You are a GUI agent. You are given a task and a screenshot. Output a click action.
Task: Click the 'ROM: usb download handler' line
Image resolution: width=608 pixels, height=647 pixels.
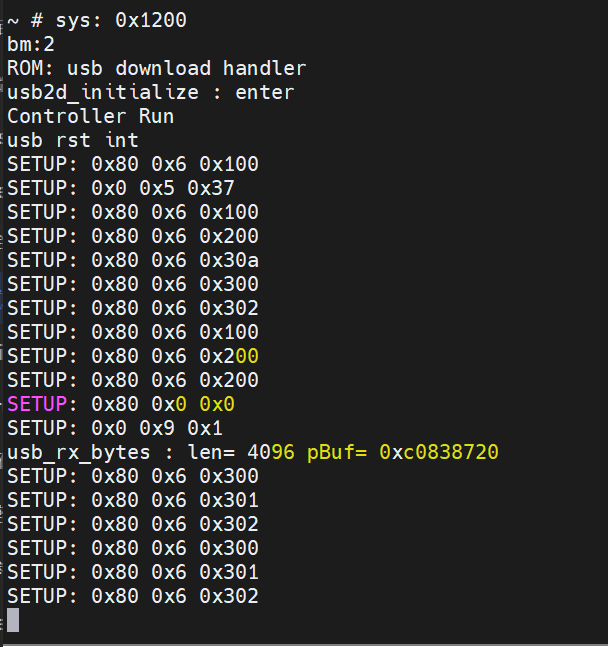(x=157, y=68)
